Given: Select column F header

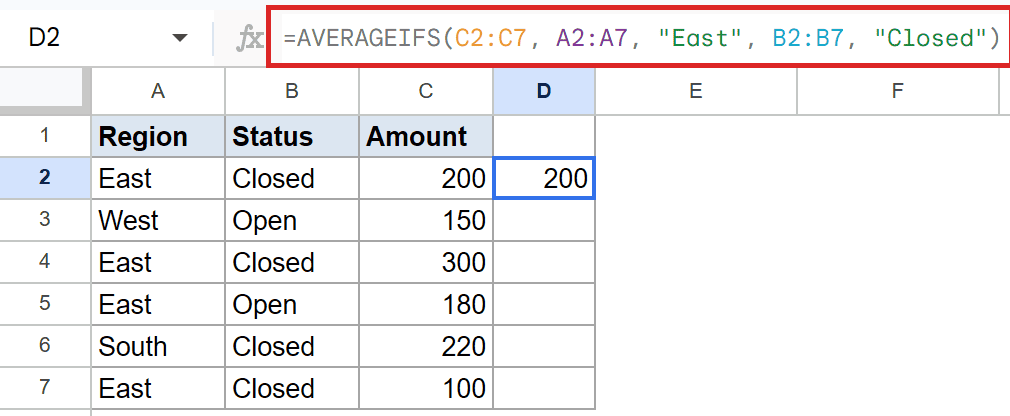Looking at the screenshot, I should click(897, 91).
